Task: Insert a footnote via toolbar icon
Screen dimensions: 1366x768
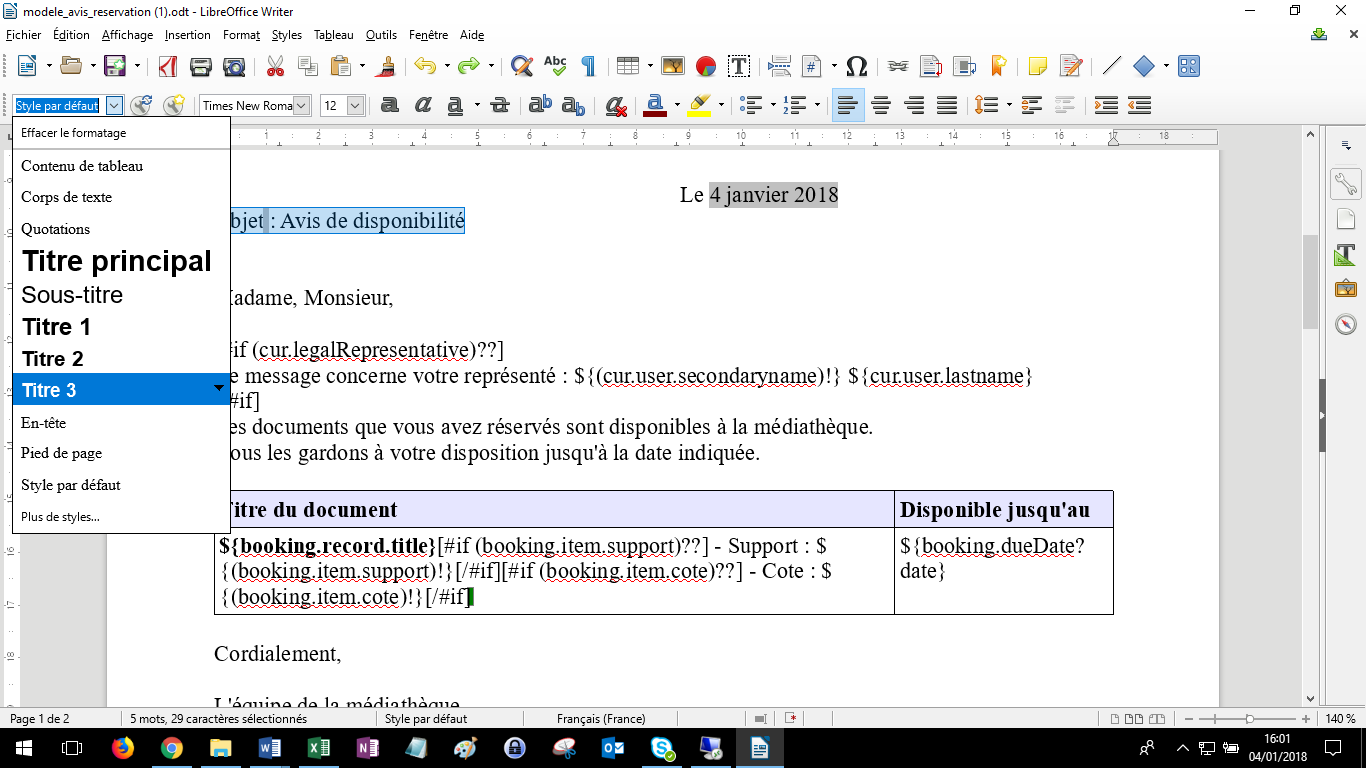Action: pyautogui.click(x=930, y=66)
